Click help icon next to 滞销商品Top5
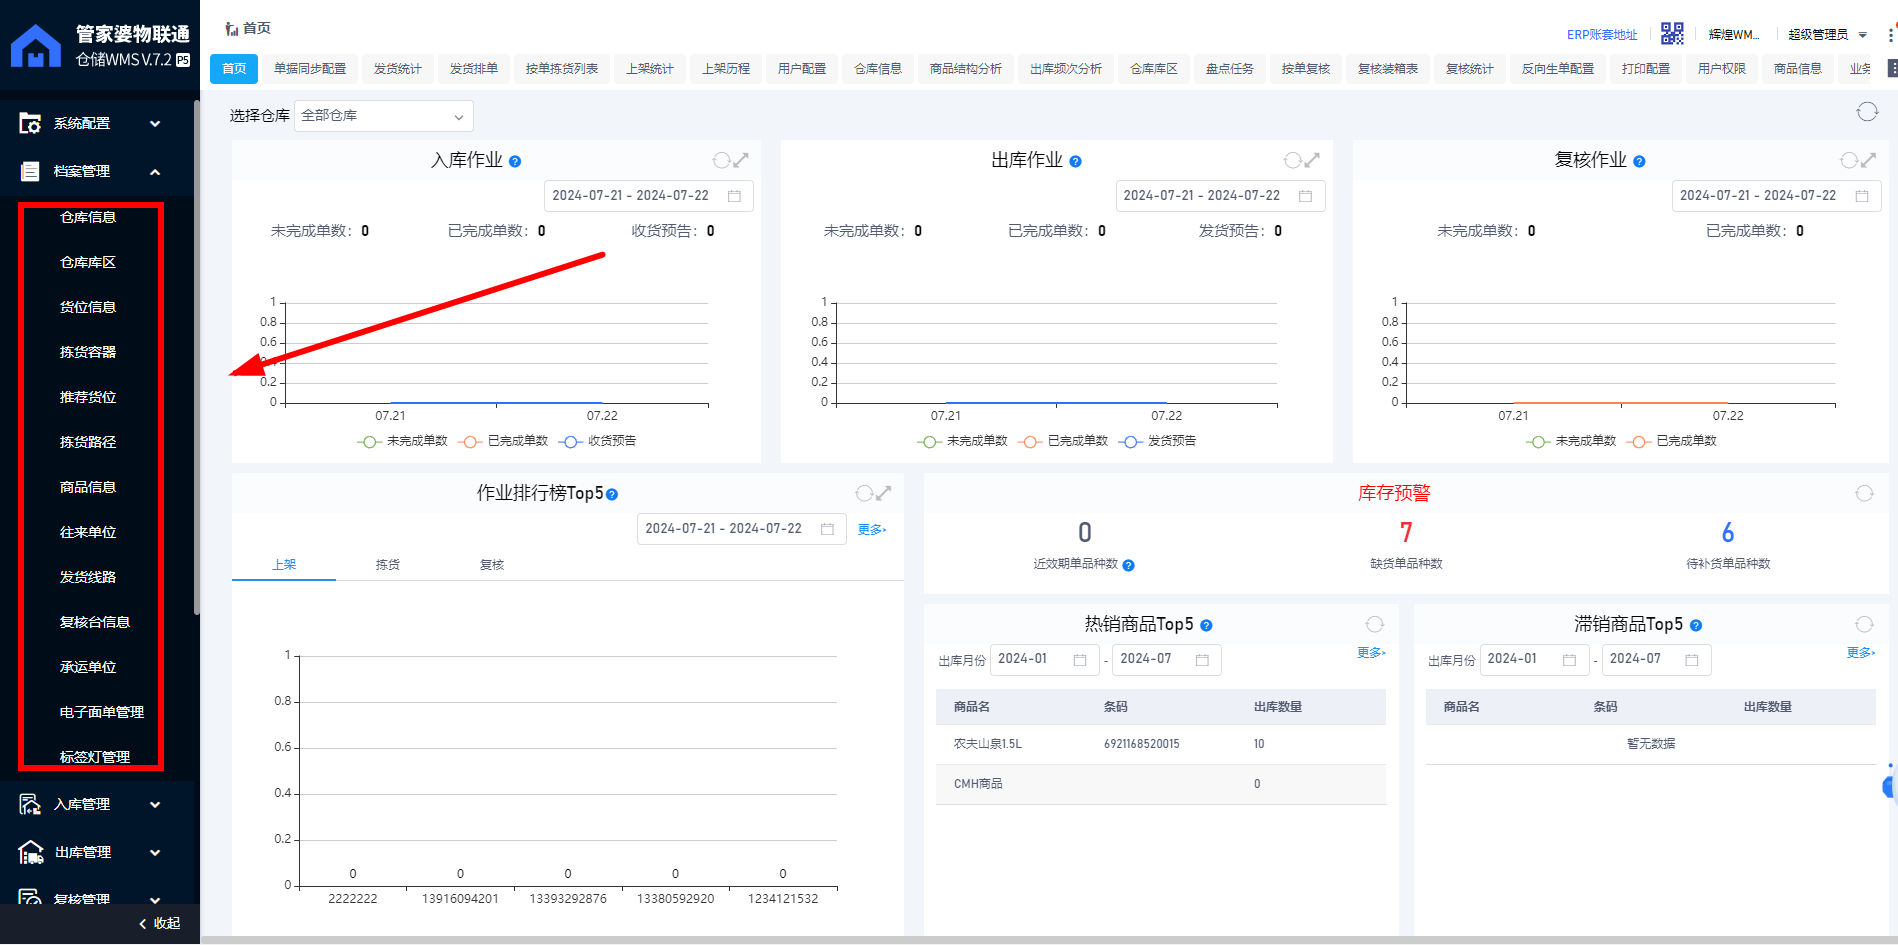 (x=1696, y=625)
